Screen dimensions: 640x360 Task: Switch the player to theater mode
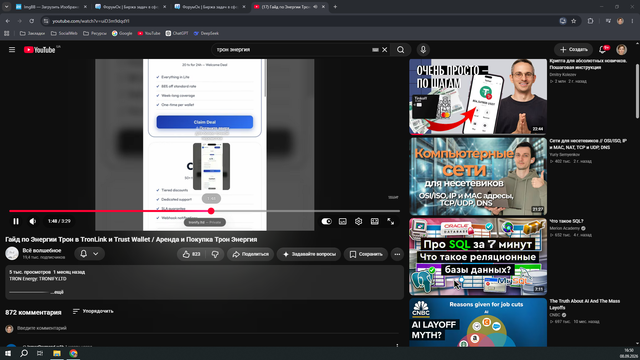[x=374, y=221]
